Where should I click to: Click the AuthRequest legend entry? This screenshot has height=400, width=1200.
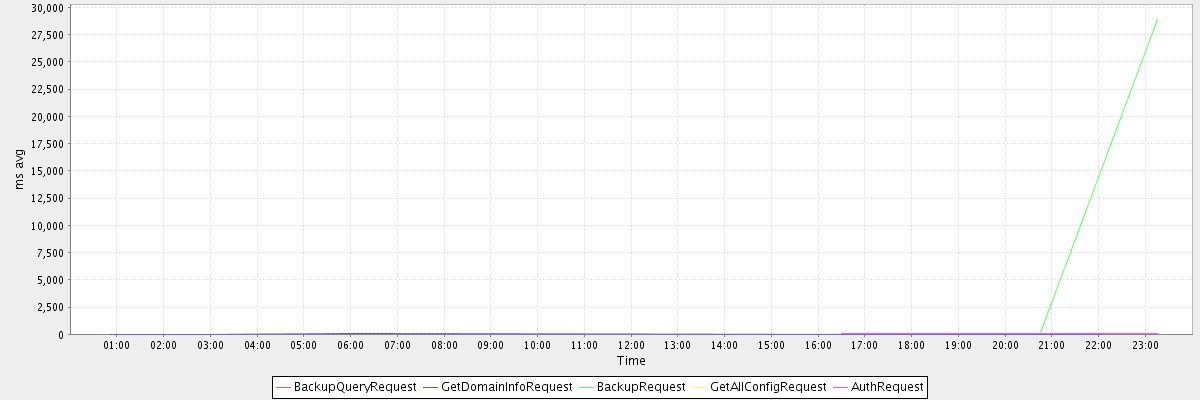click(x=886, y=386)
